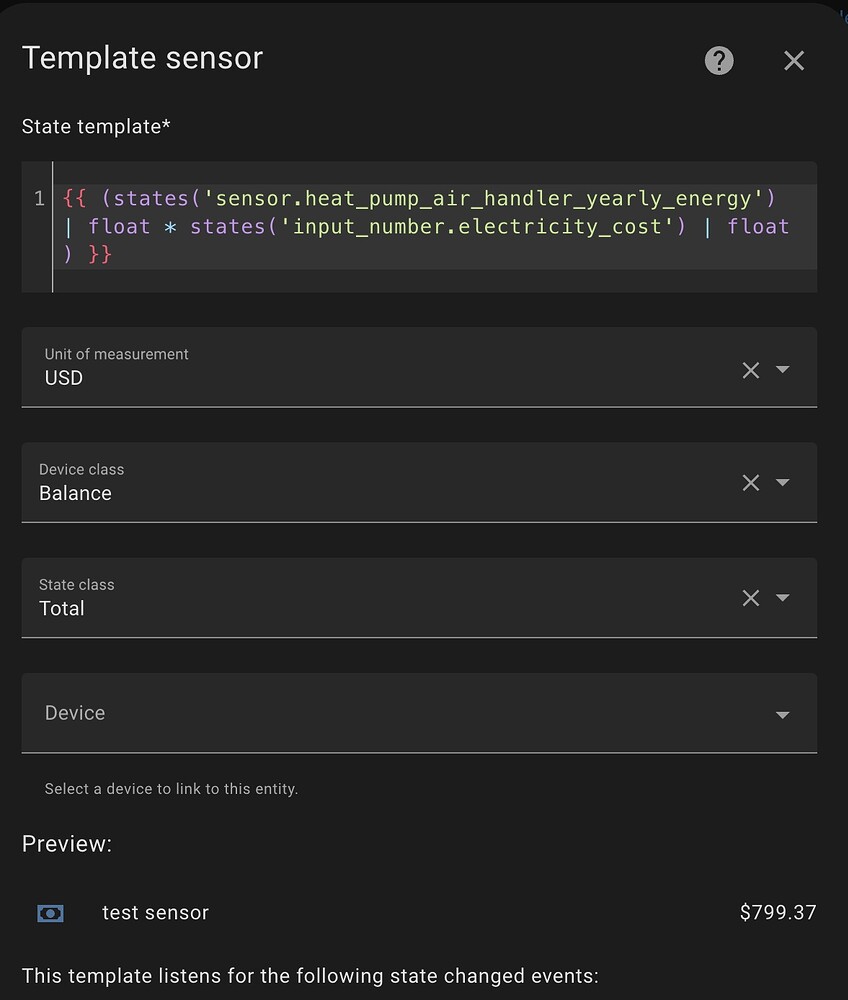Viewport: 848px width, 1000px height.
Task: Clear the Balance device class selection
Action: [x=751, y=483]
